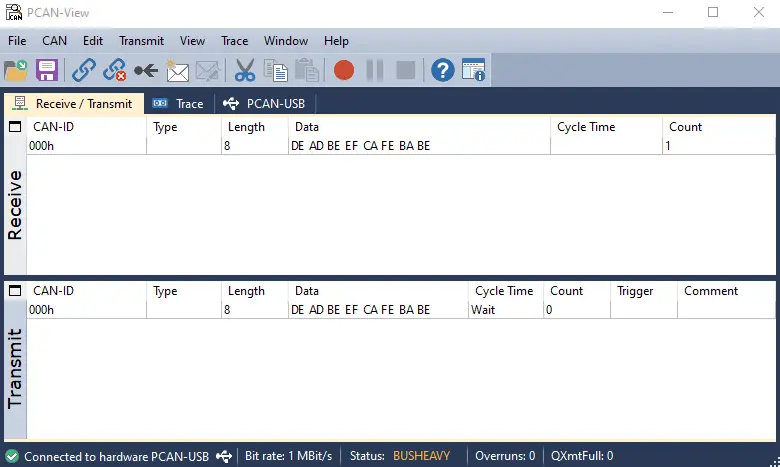Click the Trigger column header in Transmit list

635,291
